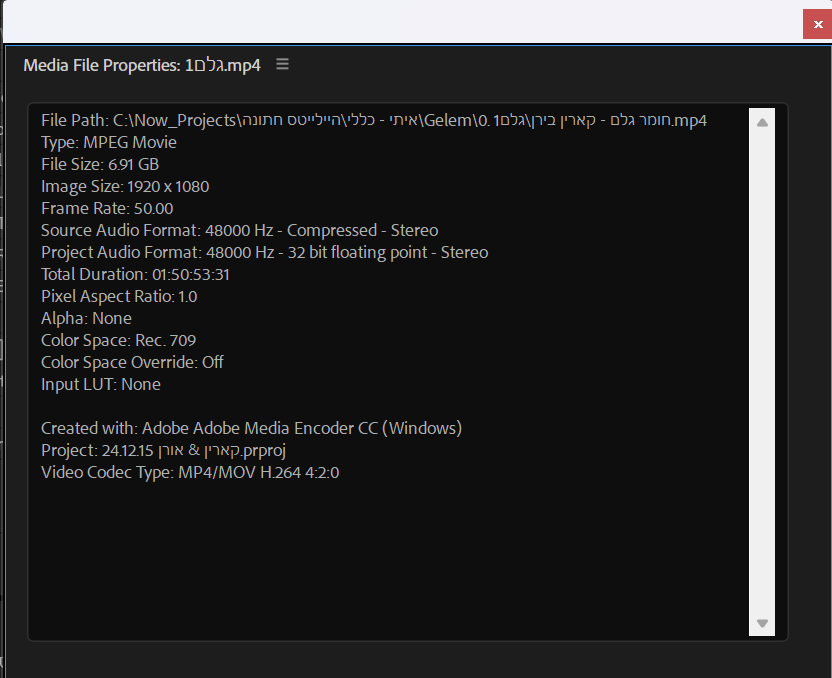Screen dimensions: 832x678
Task: Open the panel options hamburger menu
Action: pos(282,63)
